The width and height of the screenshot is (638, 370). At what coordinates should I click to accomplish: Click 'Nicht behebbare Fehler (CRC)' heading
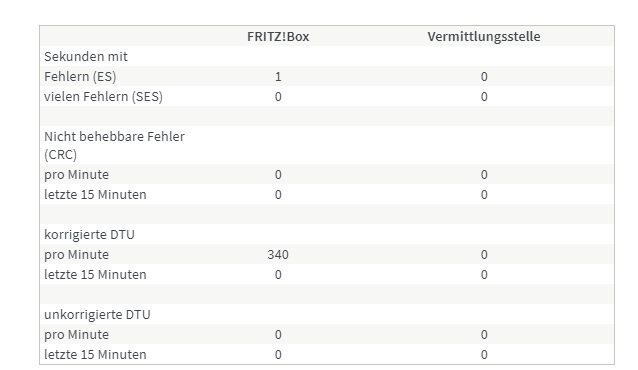(114, 145)
